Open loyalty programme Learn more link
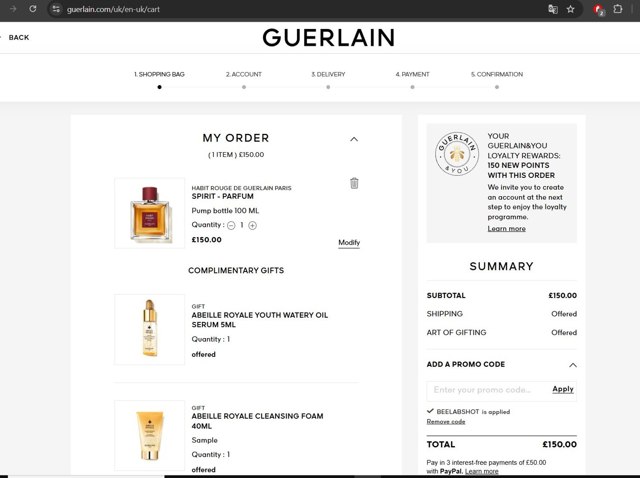This screenshot has height=478, width=640. pos(507,229)
